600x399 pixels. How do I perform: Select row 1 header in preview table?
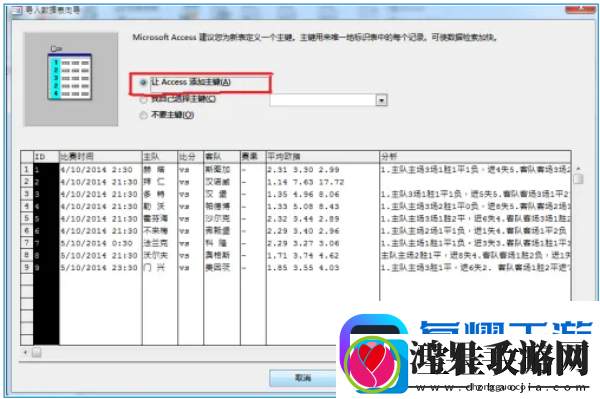pos(26,169)
